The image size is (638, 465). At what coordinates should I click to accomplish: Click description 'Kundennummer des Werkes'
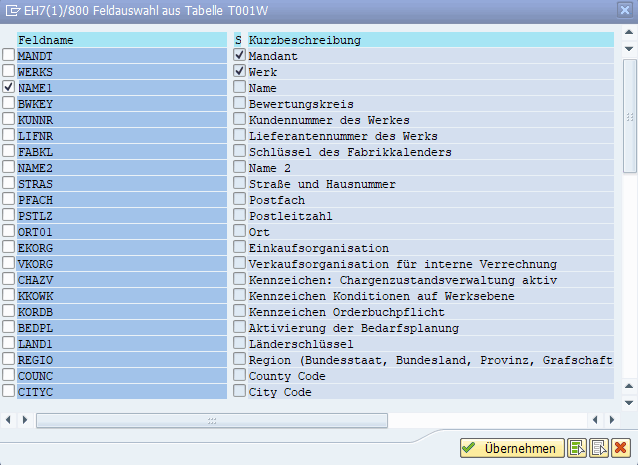click(x=329, y=120)
